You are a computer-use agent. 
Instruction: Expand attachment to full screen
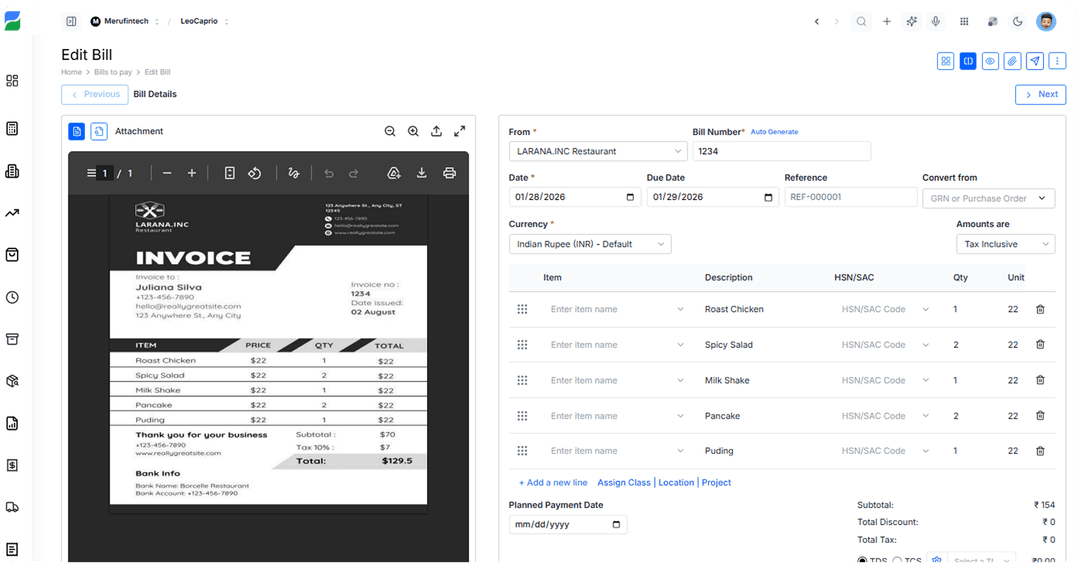[x=459, y=132]
